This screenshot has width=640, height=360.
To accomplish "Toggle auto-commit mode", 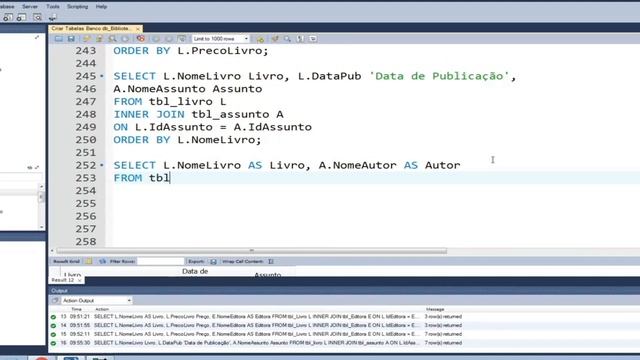I will 182,39.
